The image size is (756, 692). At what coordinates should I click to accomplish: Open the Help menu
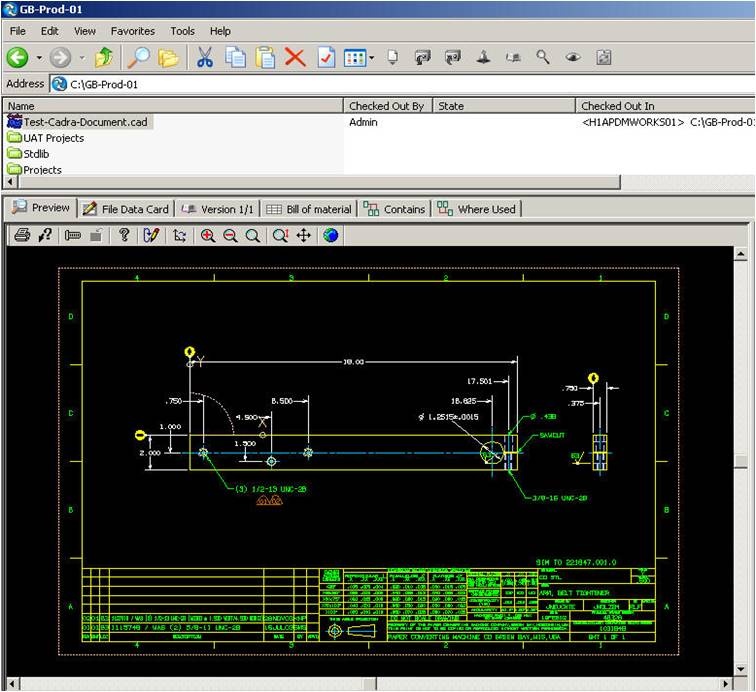pyautogui.click(x=220, y=31)
